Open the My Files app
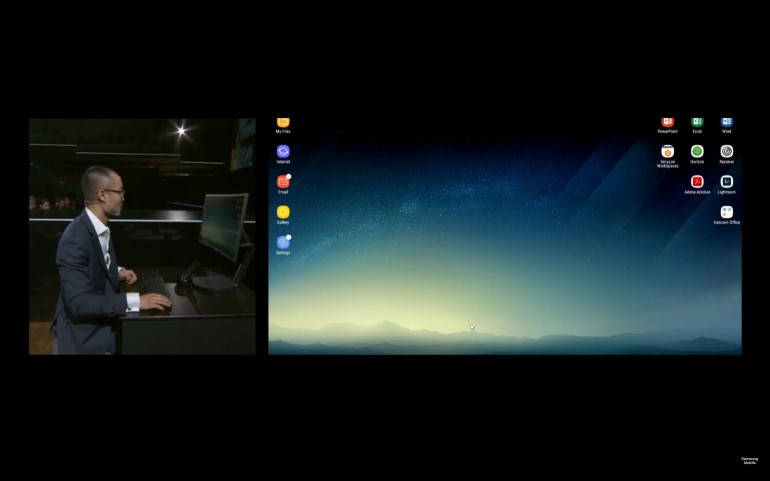Screen dimensions: 770x481 click(283, 123)
